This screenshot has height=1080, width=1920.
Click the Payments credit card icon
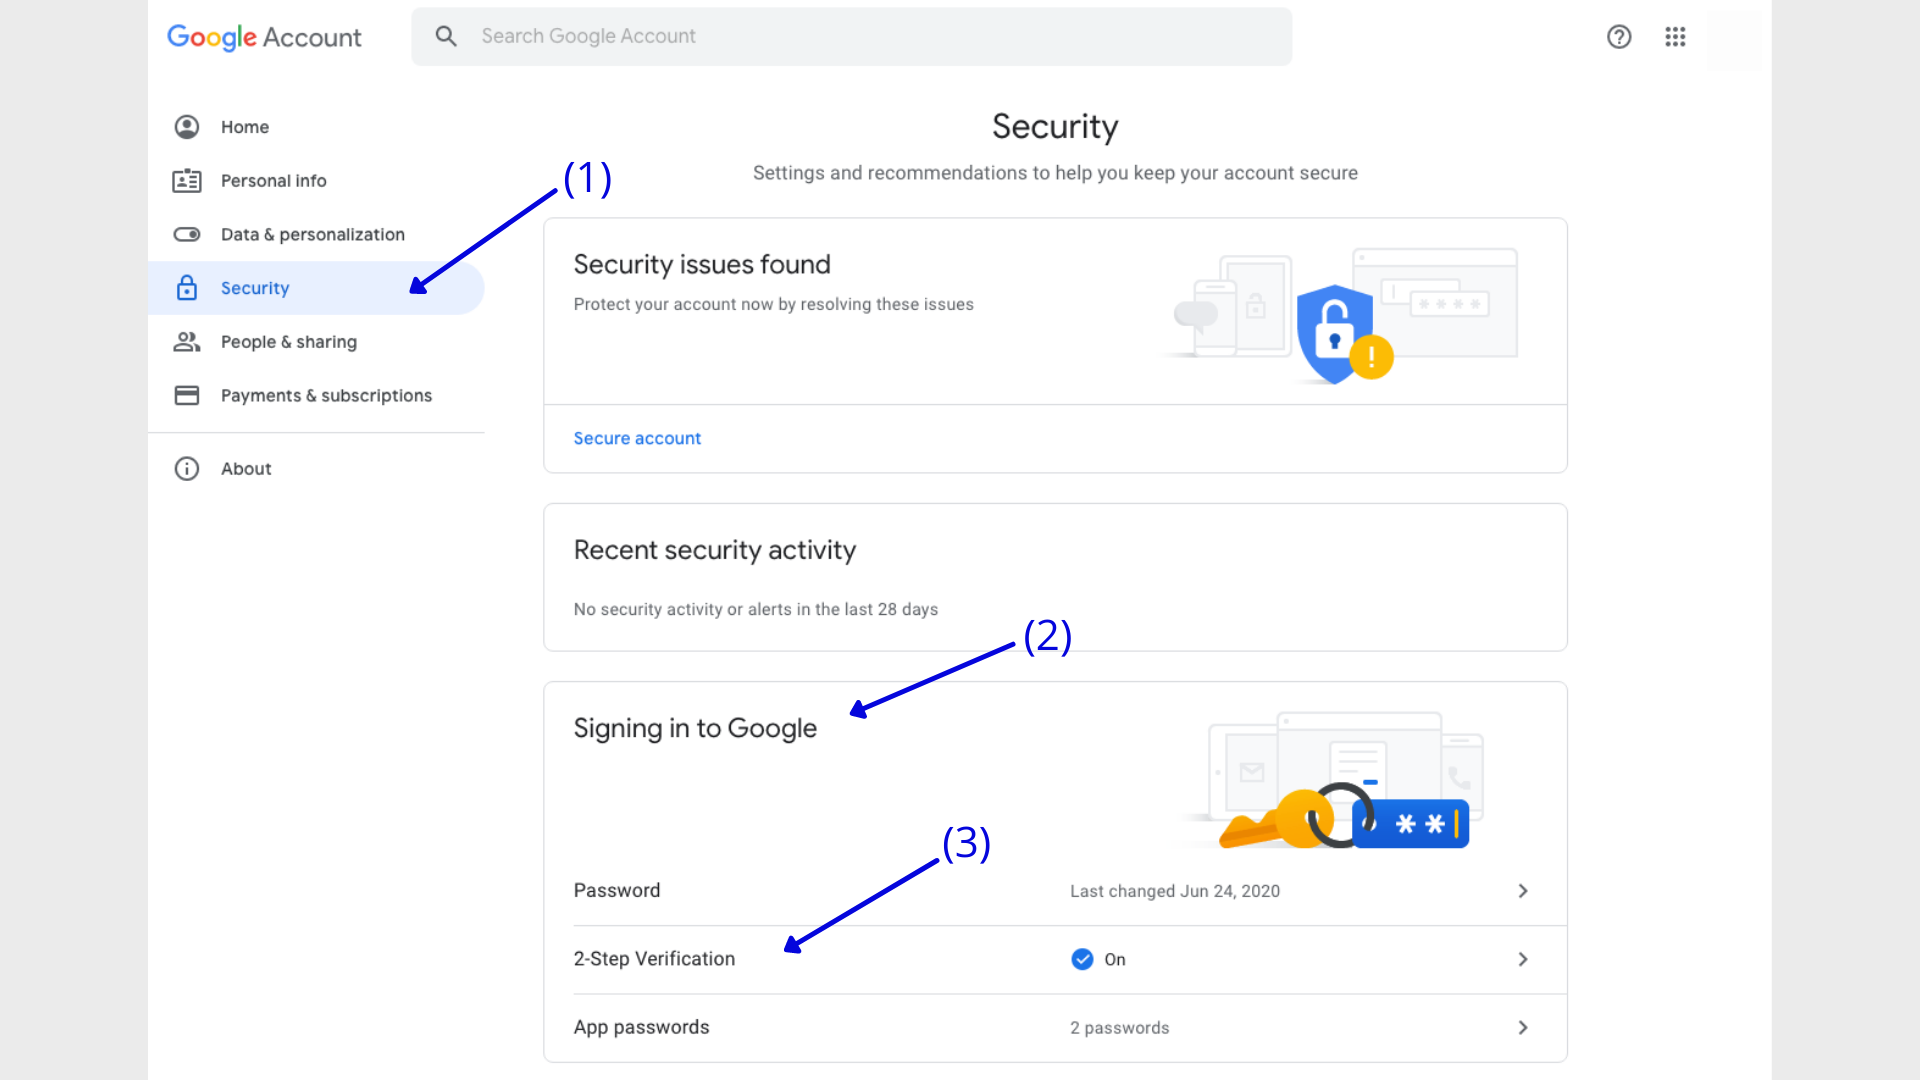coord(187,395)
